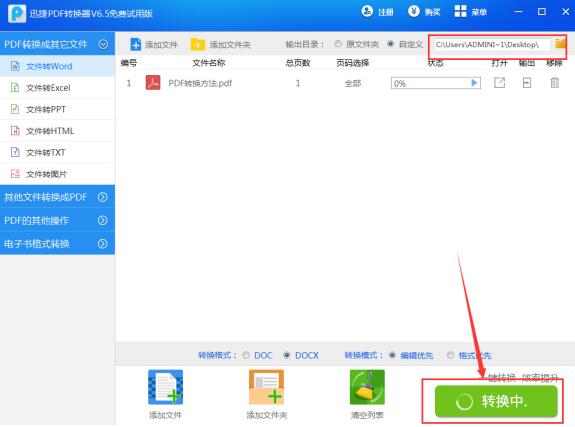Click the 总页数 column header
The height and width of the screenshot is (427, 575).
[298, 63]
